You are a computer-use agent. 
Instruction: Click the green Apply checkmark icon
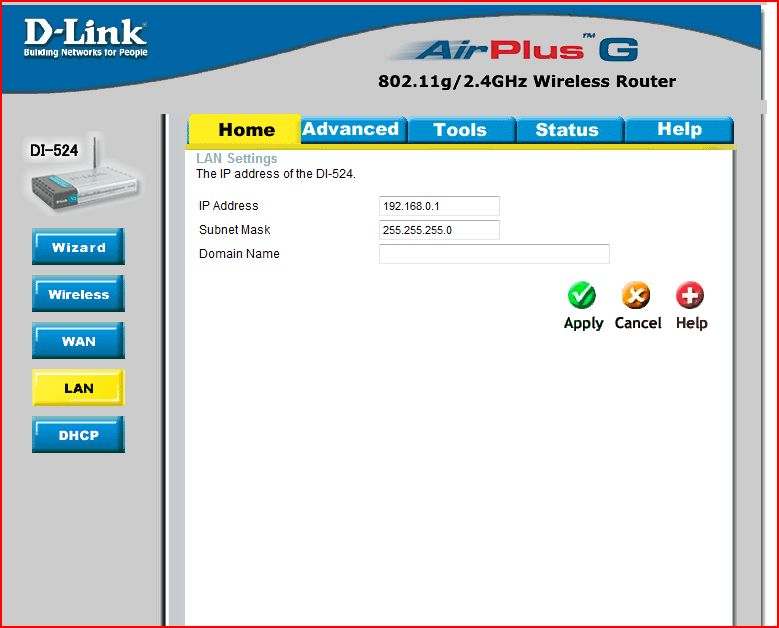(x=582, y=295)
